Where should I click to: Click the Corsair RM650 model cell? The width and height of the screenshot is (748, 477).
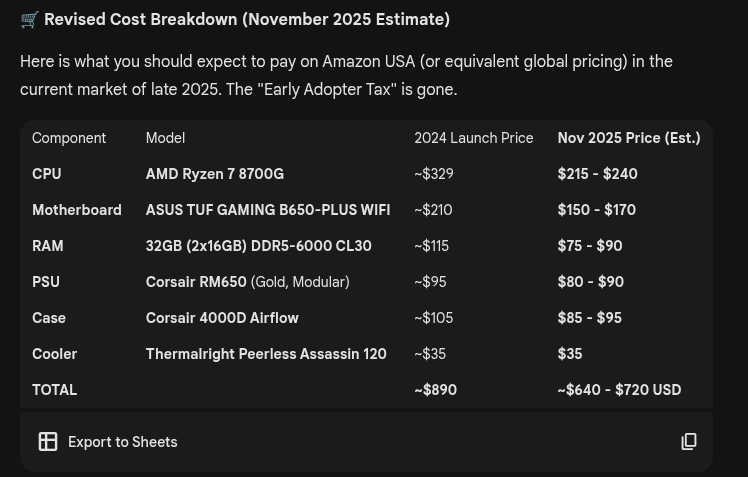(247, 282)
